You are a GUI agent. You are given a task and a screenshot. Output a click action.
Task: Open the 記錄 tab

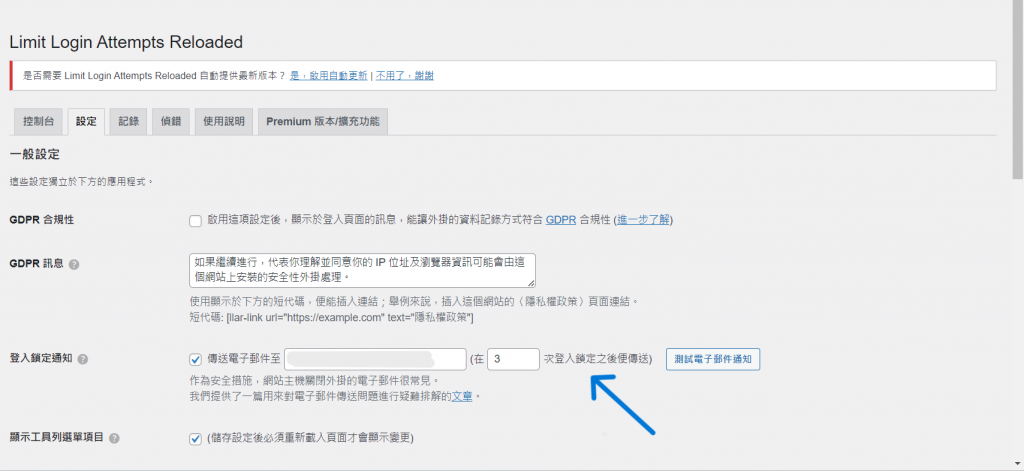tap(129, 122)
